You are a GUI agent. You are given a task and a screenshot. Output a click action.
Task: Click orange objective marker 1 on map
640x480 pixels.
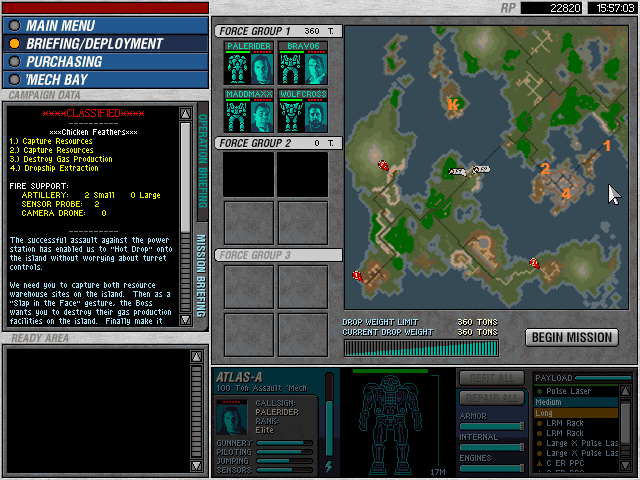tap(607, 146)
